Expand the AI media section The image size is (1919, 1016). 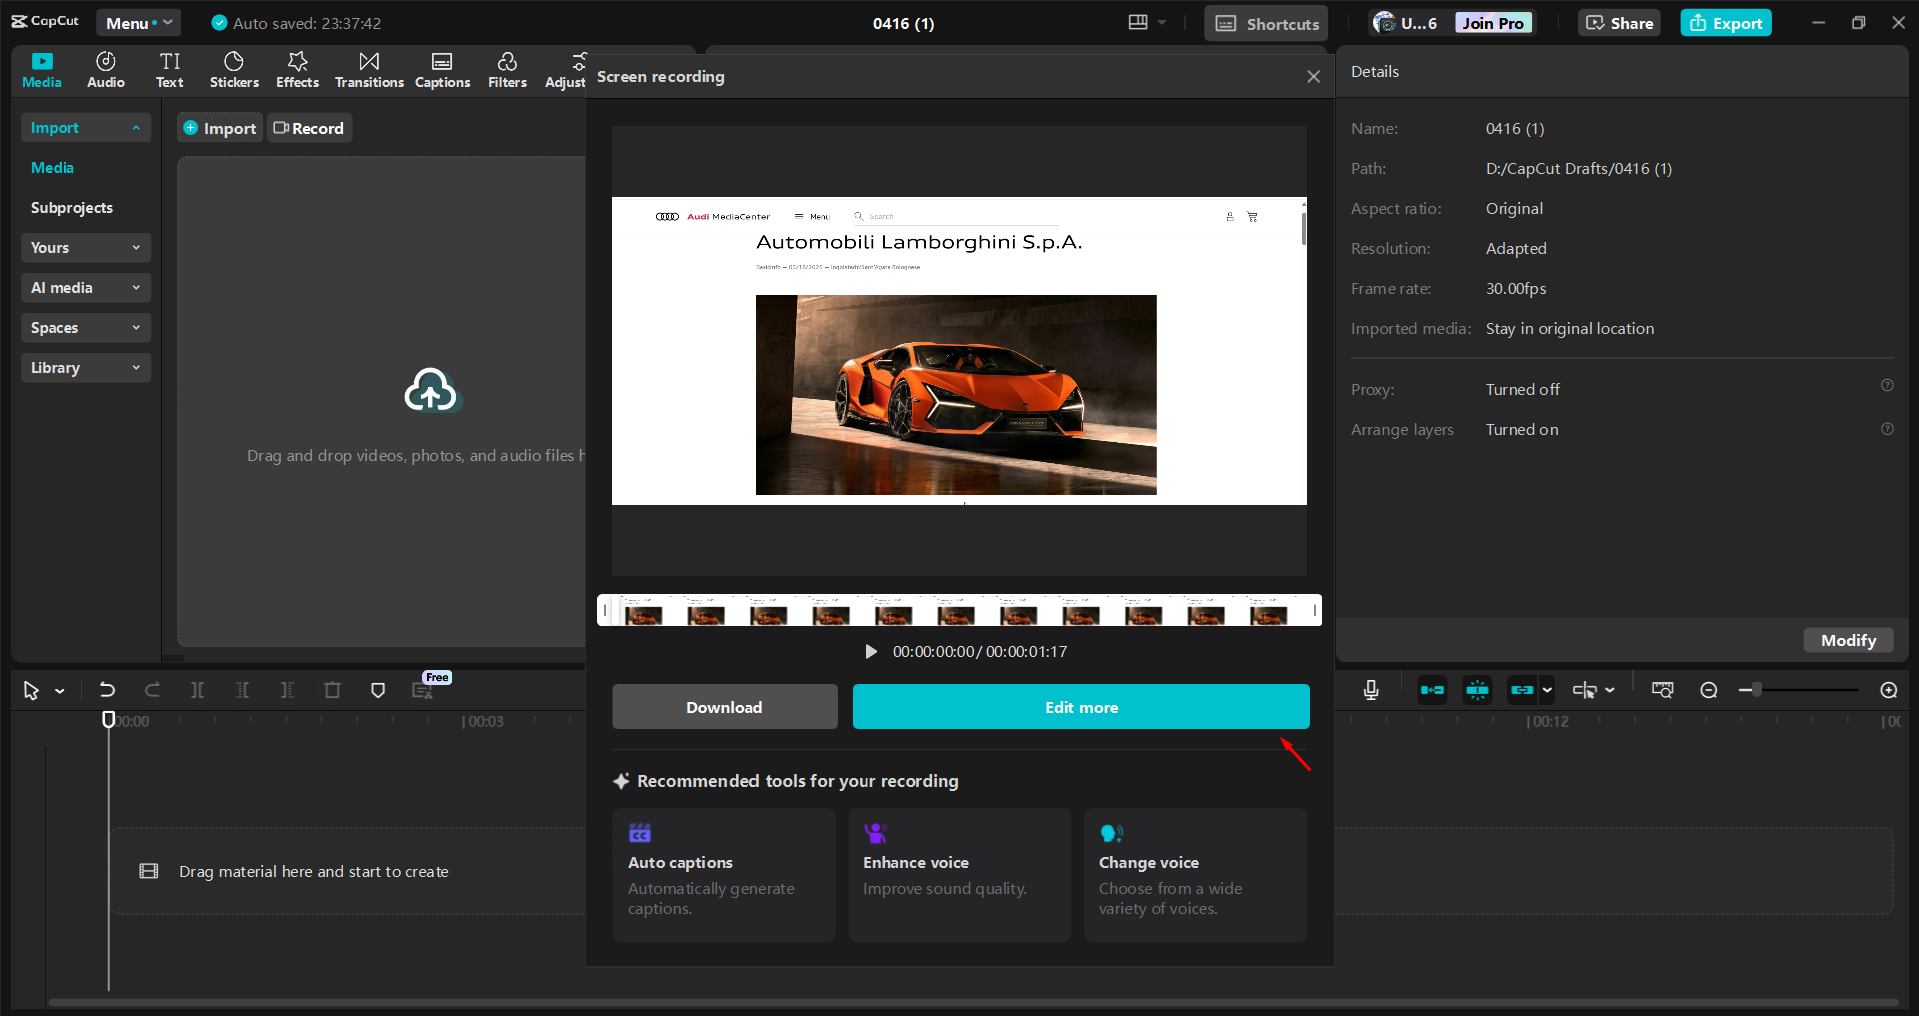[x=85, y=288]
